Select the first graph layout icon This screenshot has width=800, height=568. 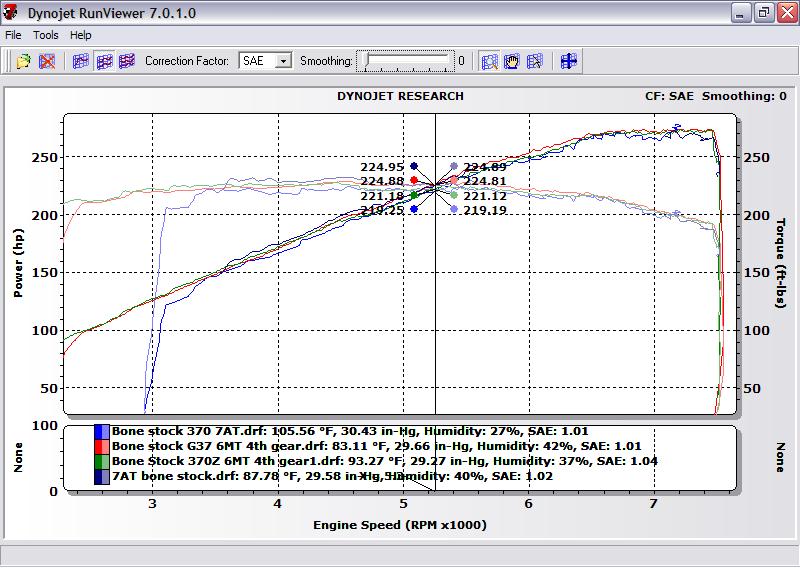(x=81, y=61)
